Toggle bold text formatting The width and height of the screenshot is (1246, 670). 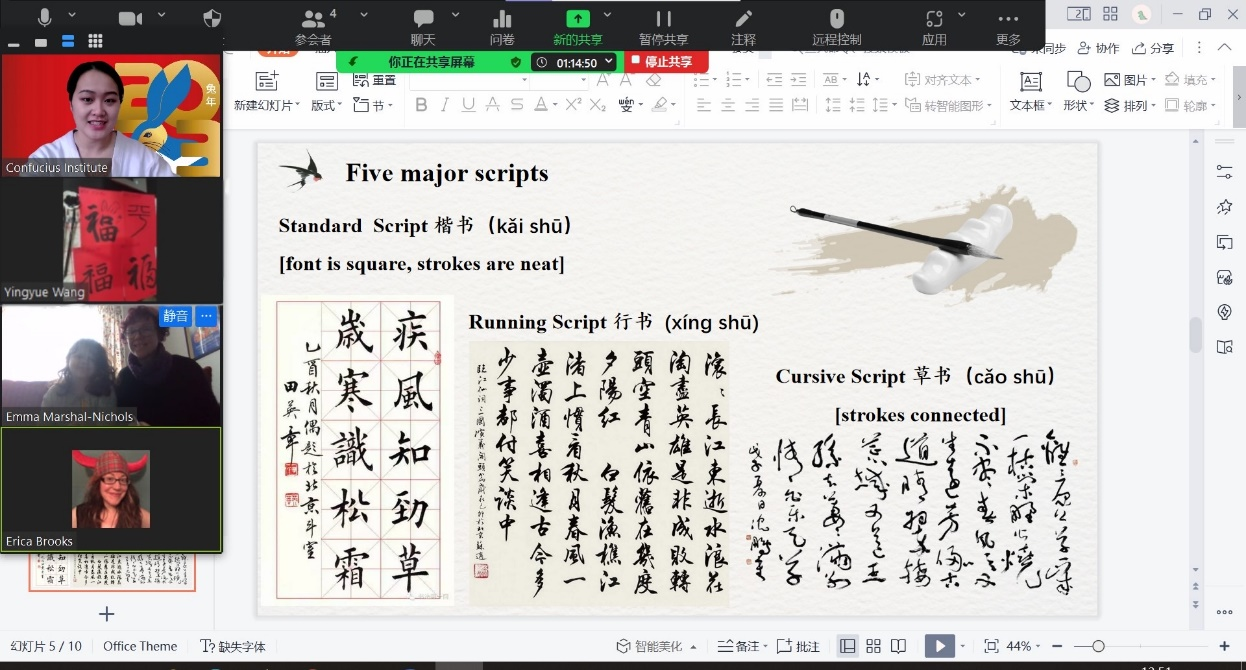coord(421,105)
